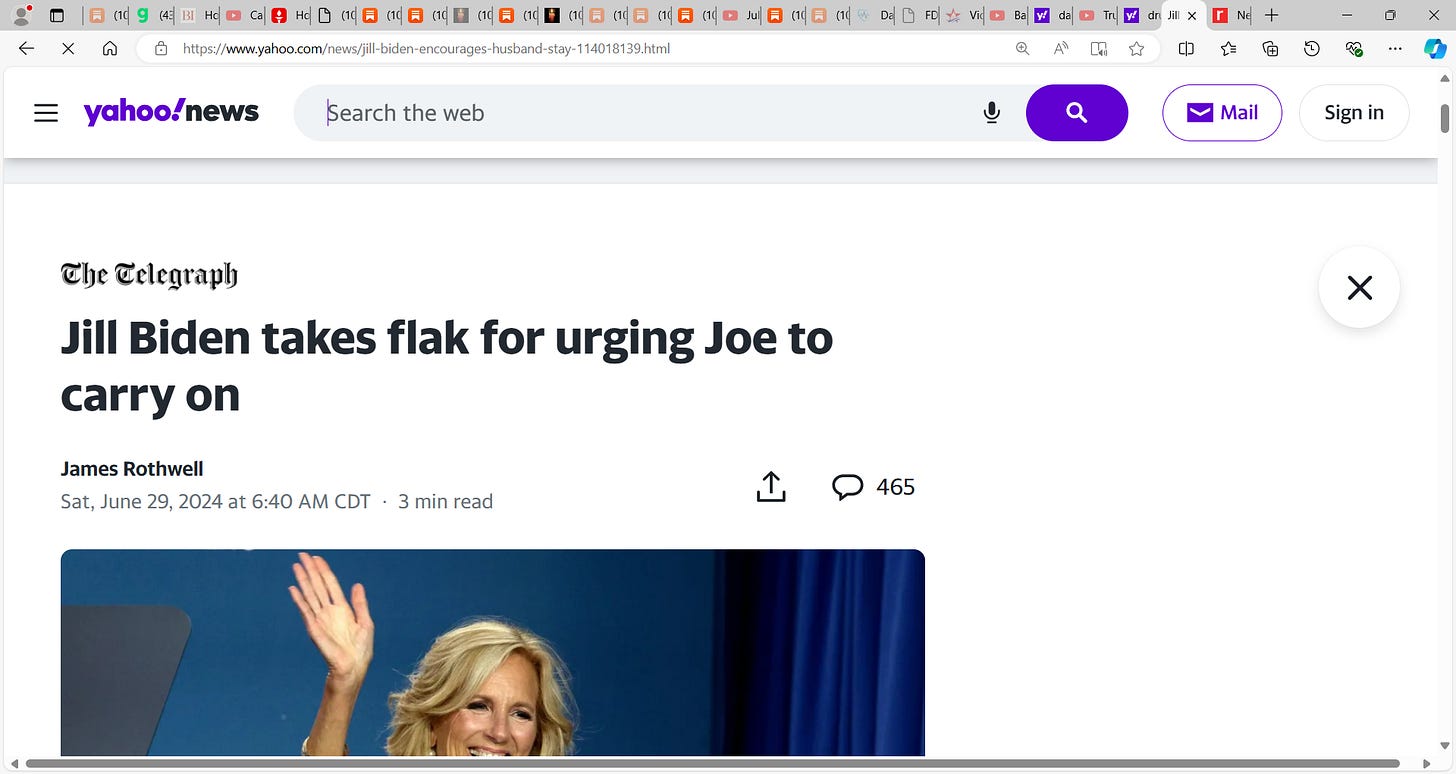The height and width of the screenshot is (774, 1456).
Task: Open The Telegraph publisher logo
Action: 149,275
